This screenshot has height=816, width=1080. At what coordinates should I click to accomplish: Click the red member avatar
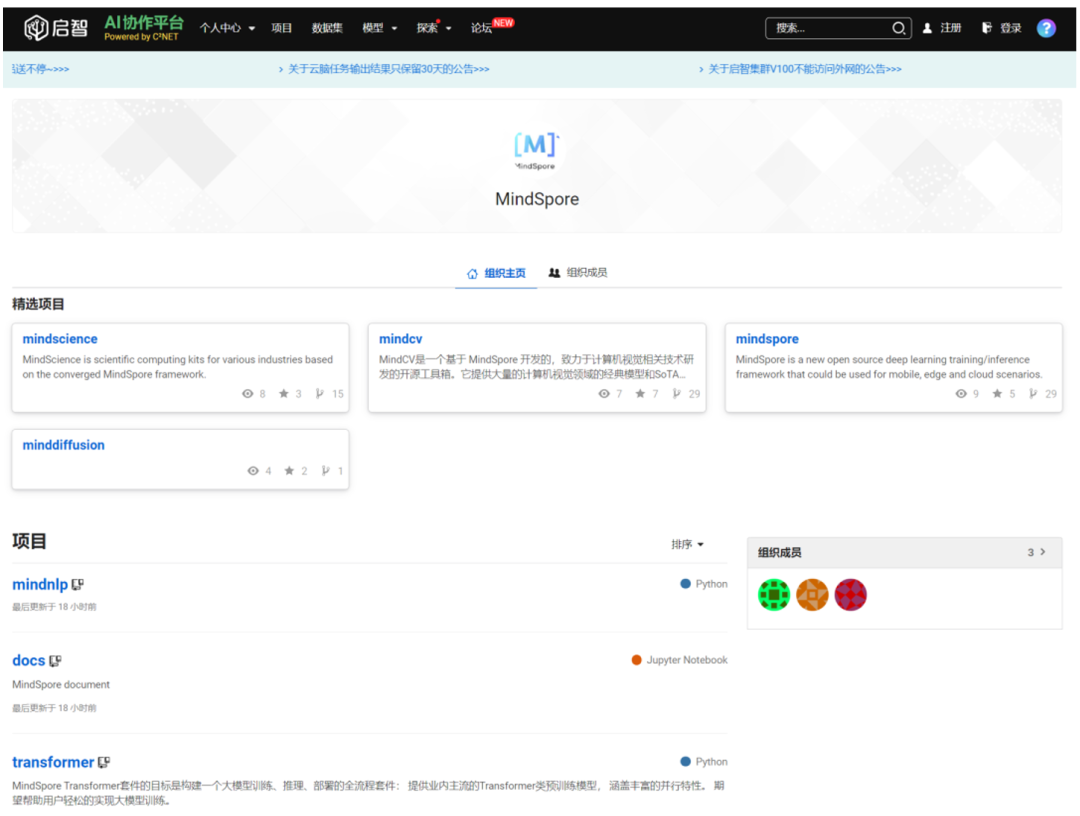850,595
